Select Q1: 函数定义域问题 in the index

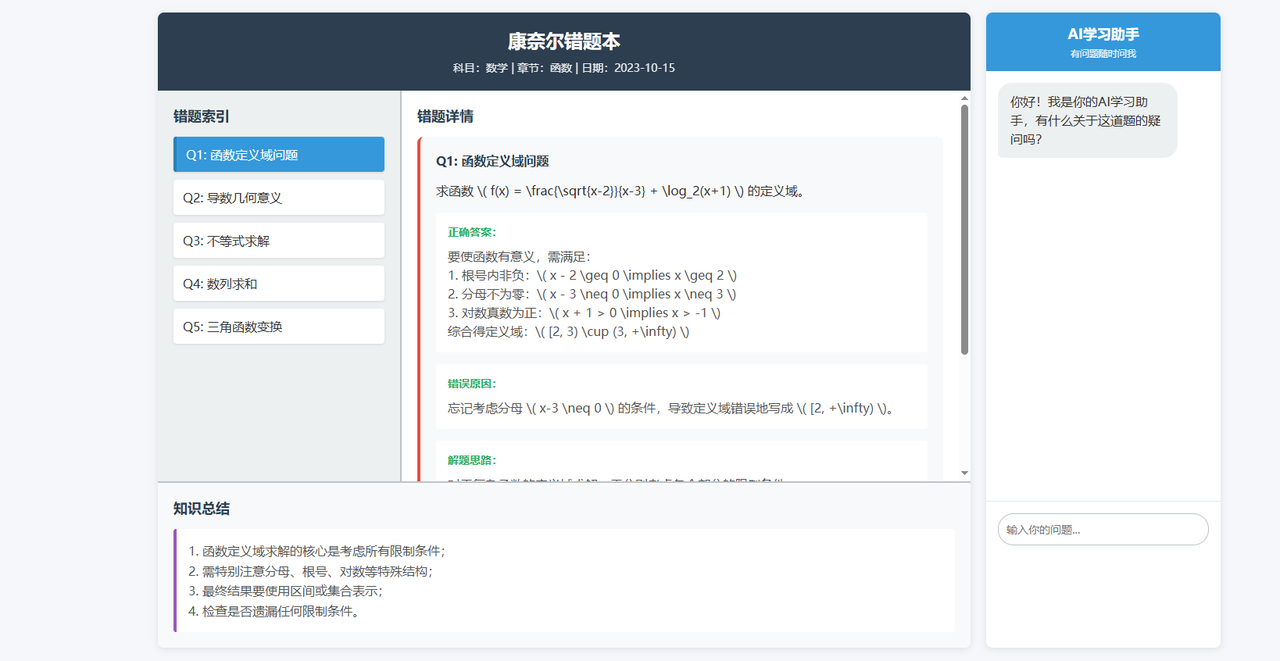coord(278,154)
